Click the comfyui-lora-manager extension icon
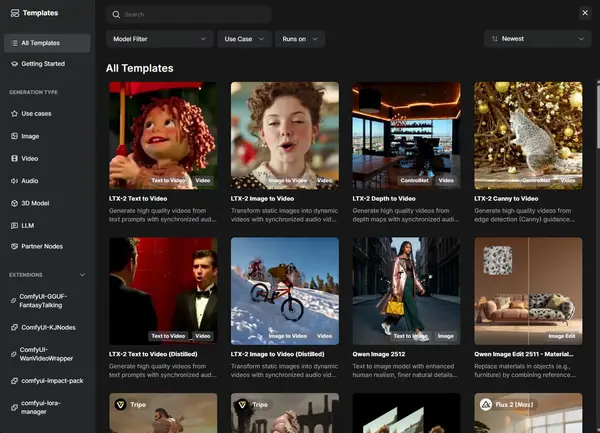 point(15,407)
